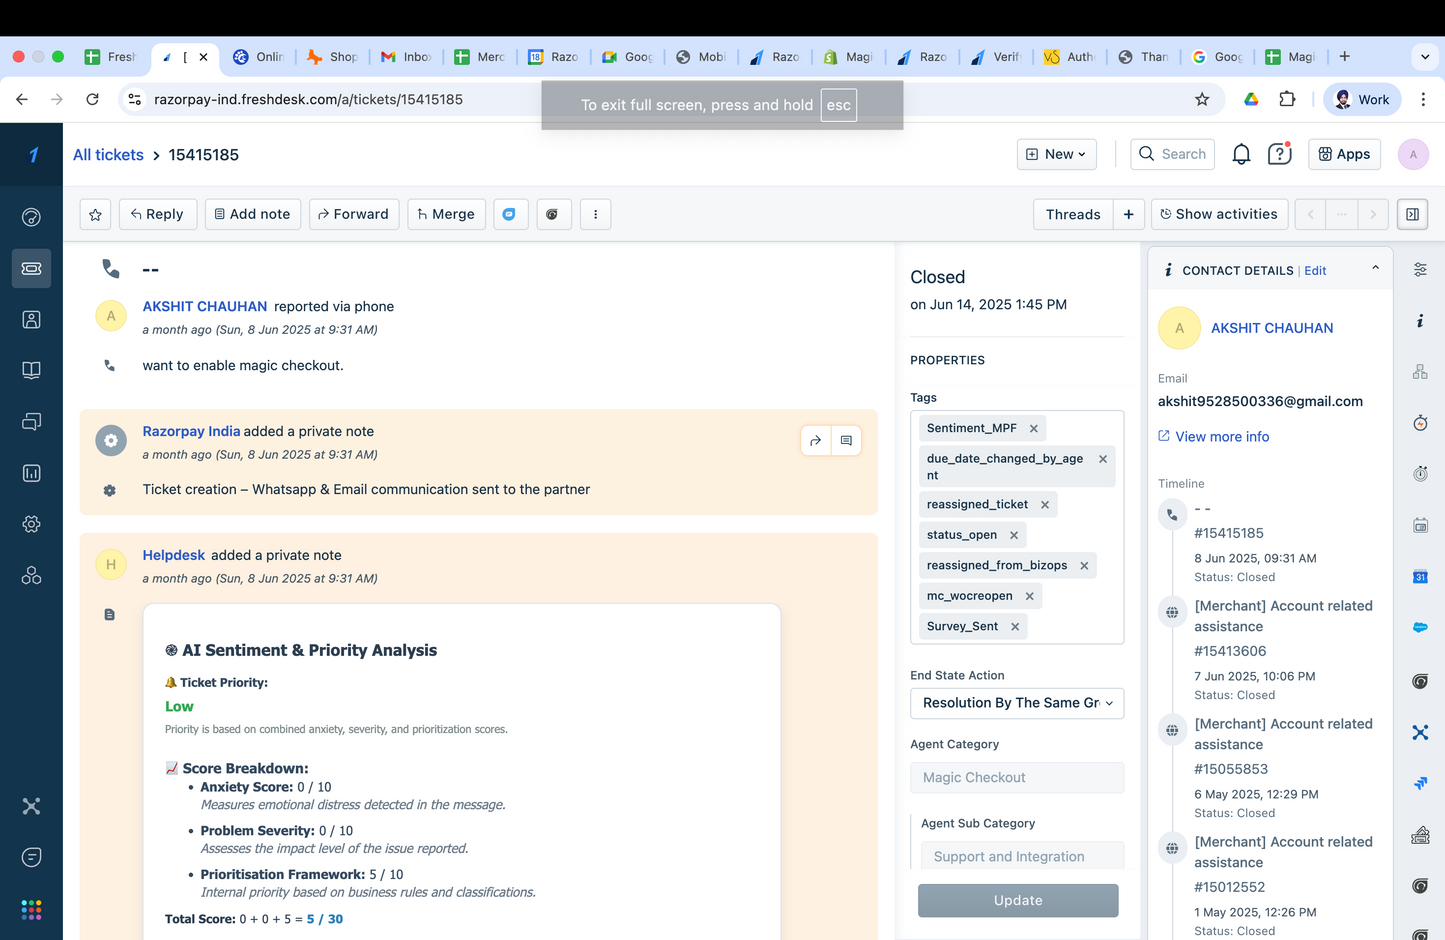Open the calendar 31 app icon
The image size is (1445, 940).
tap(1420, 577)
